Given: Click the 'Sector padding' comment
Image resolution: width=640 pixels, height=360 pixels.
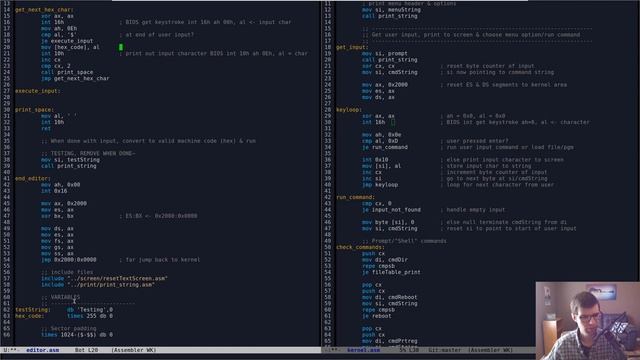Looking at the screenshot, I should coord(69,329).
